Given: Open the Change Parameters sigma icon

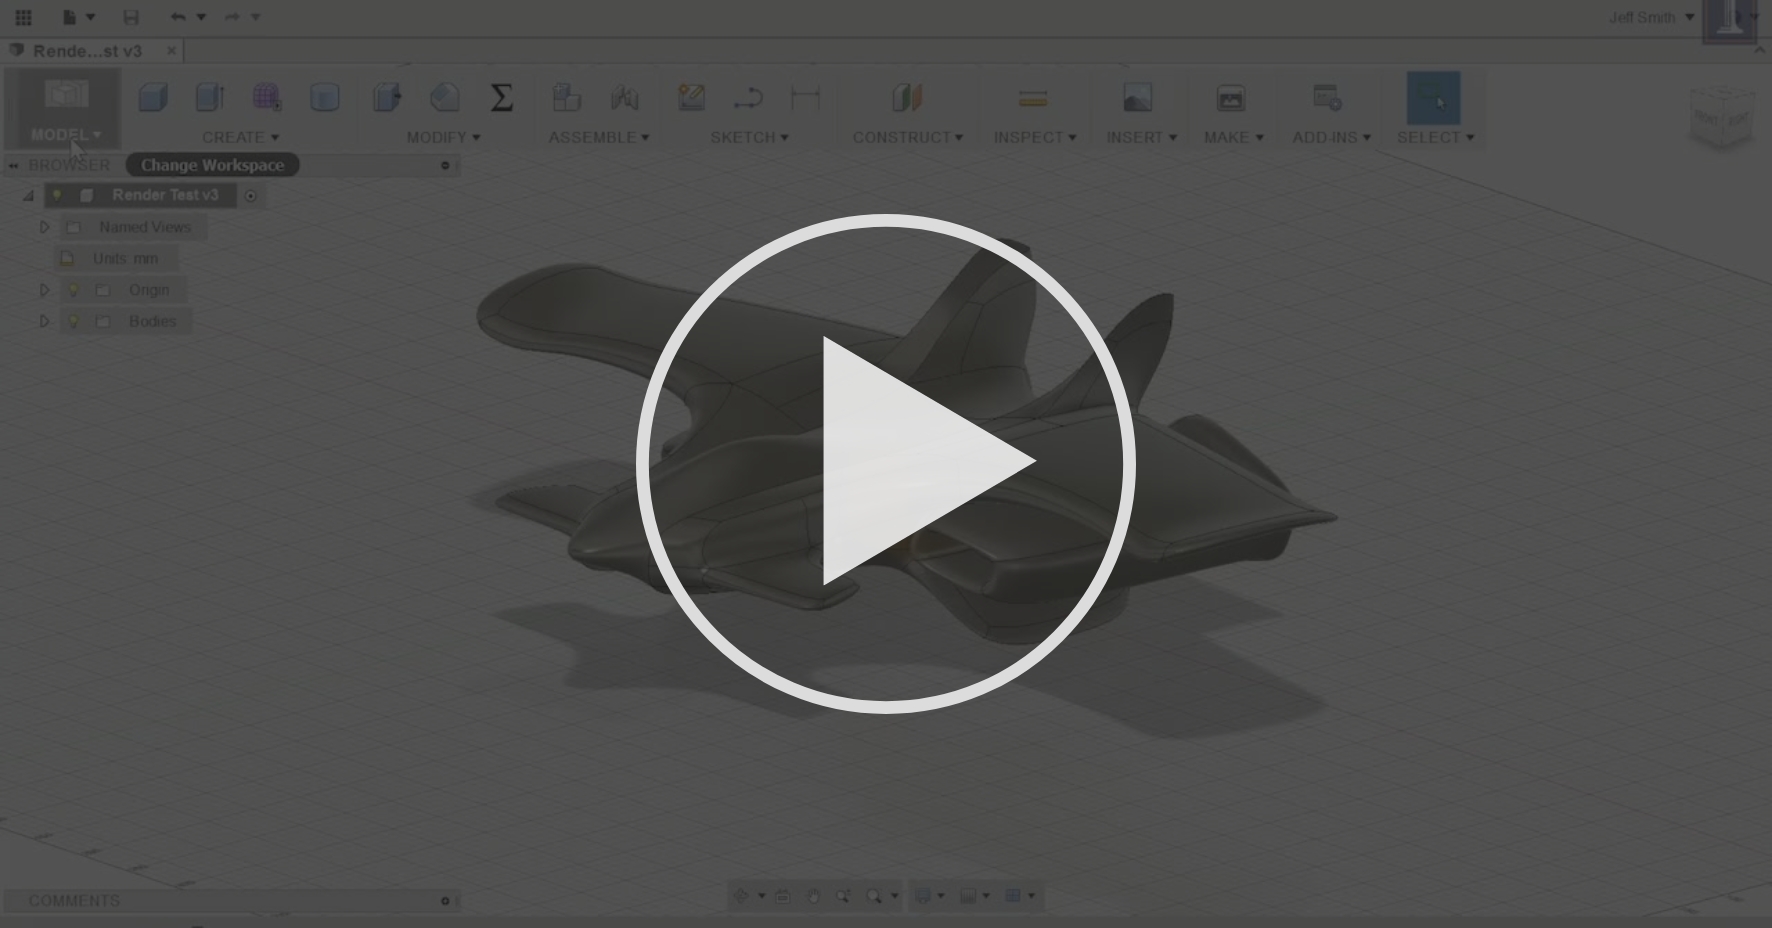Looking at the screenshot, I should pos(502,97).
